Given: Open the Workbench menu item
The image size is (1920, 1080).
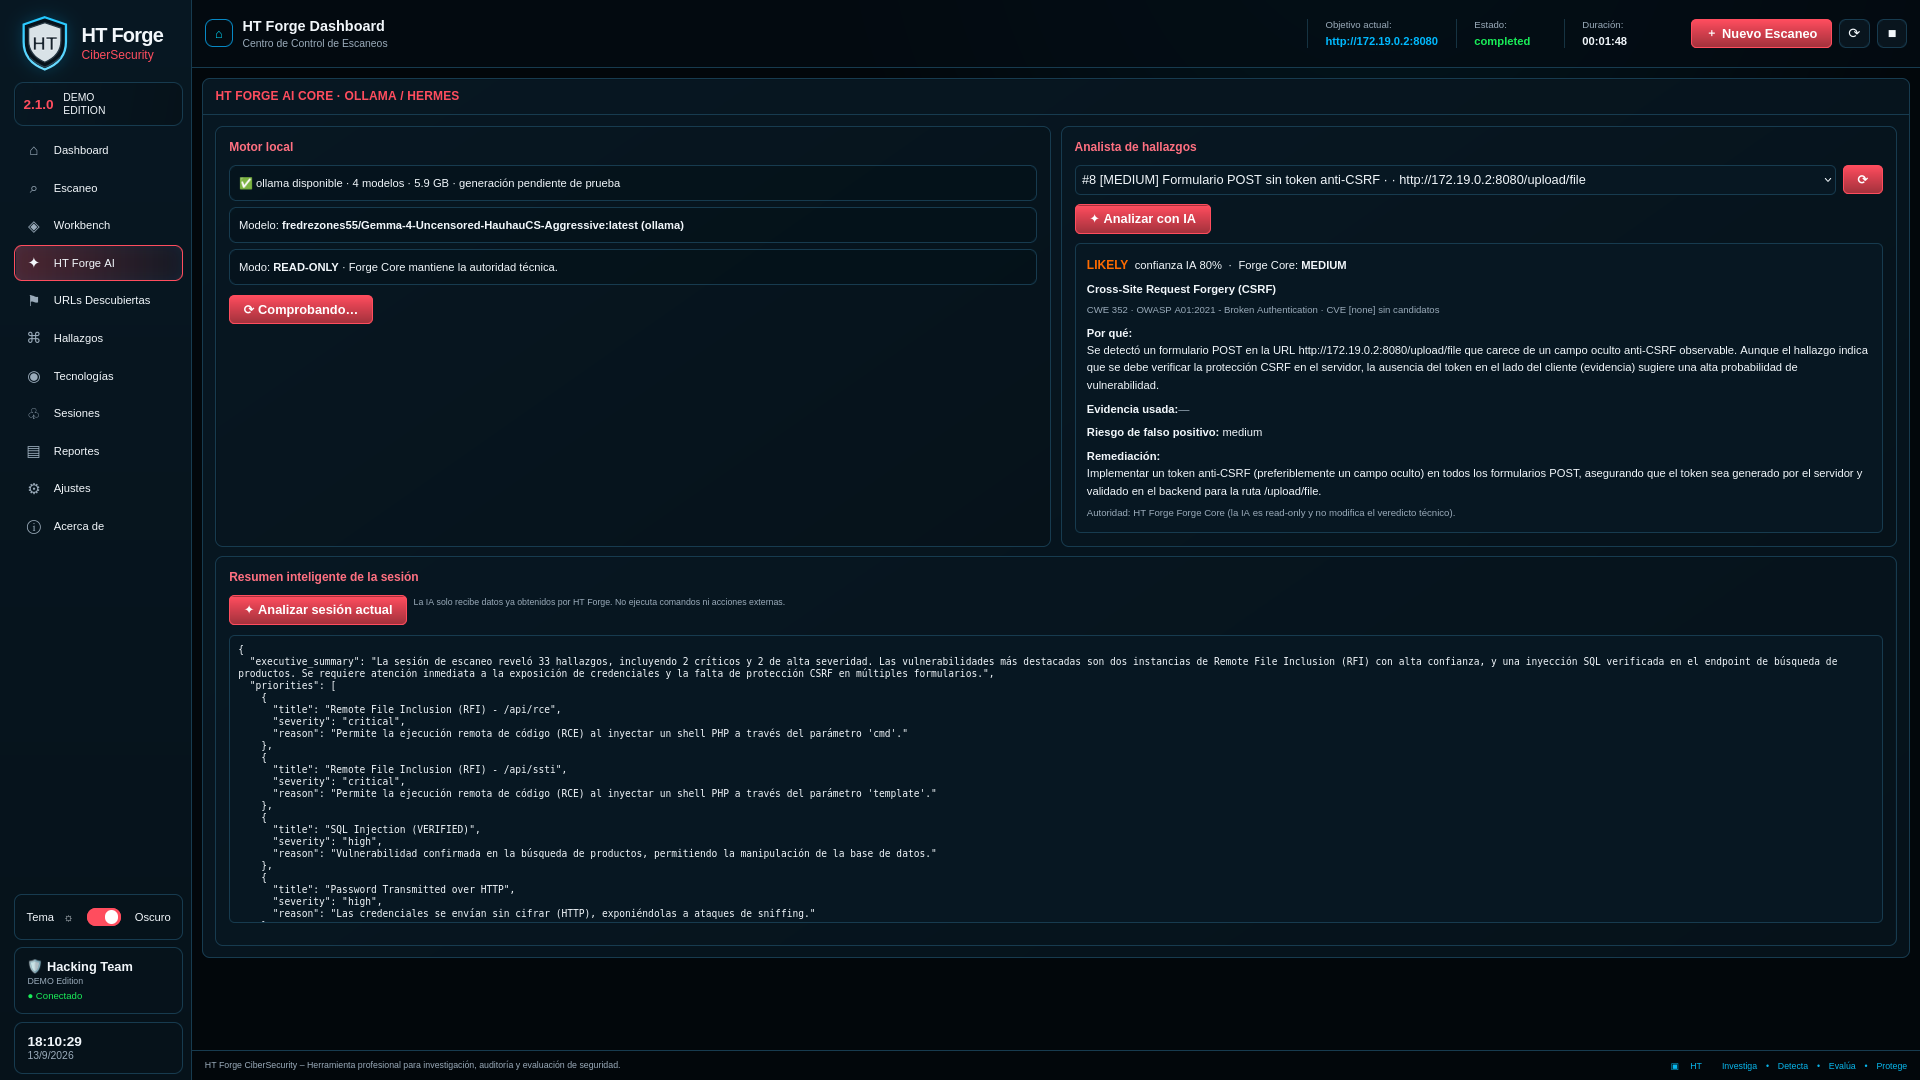Looking at the screenshot, I should coord(98,226).
